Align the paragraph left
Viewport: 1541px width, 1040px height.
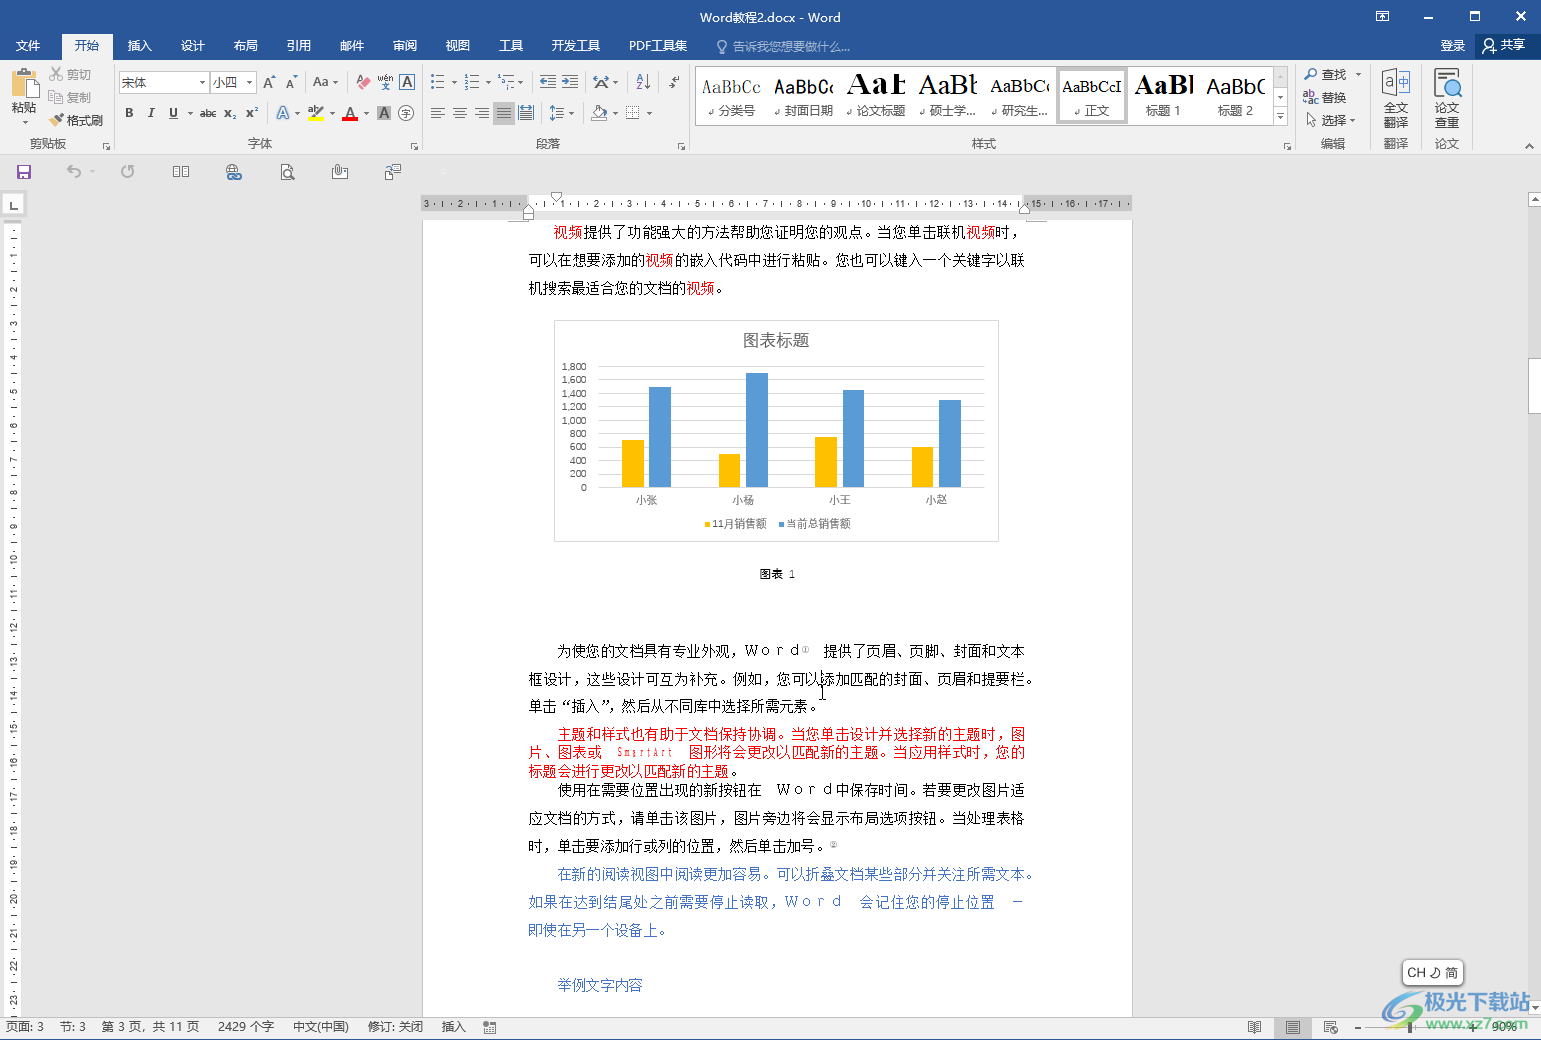coord(438,113)
